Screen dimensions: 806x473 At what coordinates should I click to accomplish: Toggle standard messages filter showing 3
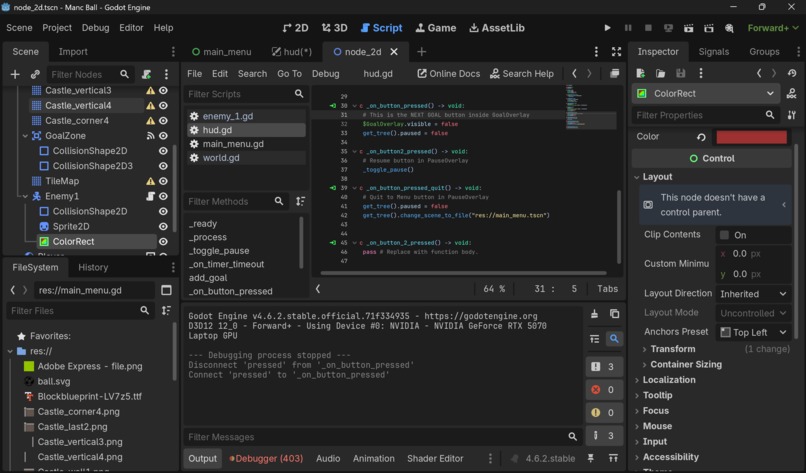(604, 367)
